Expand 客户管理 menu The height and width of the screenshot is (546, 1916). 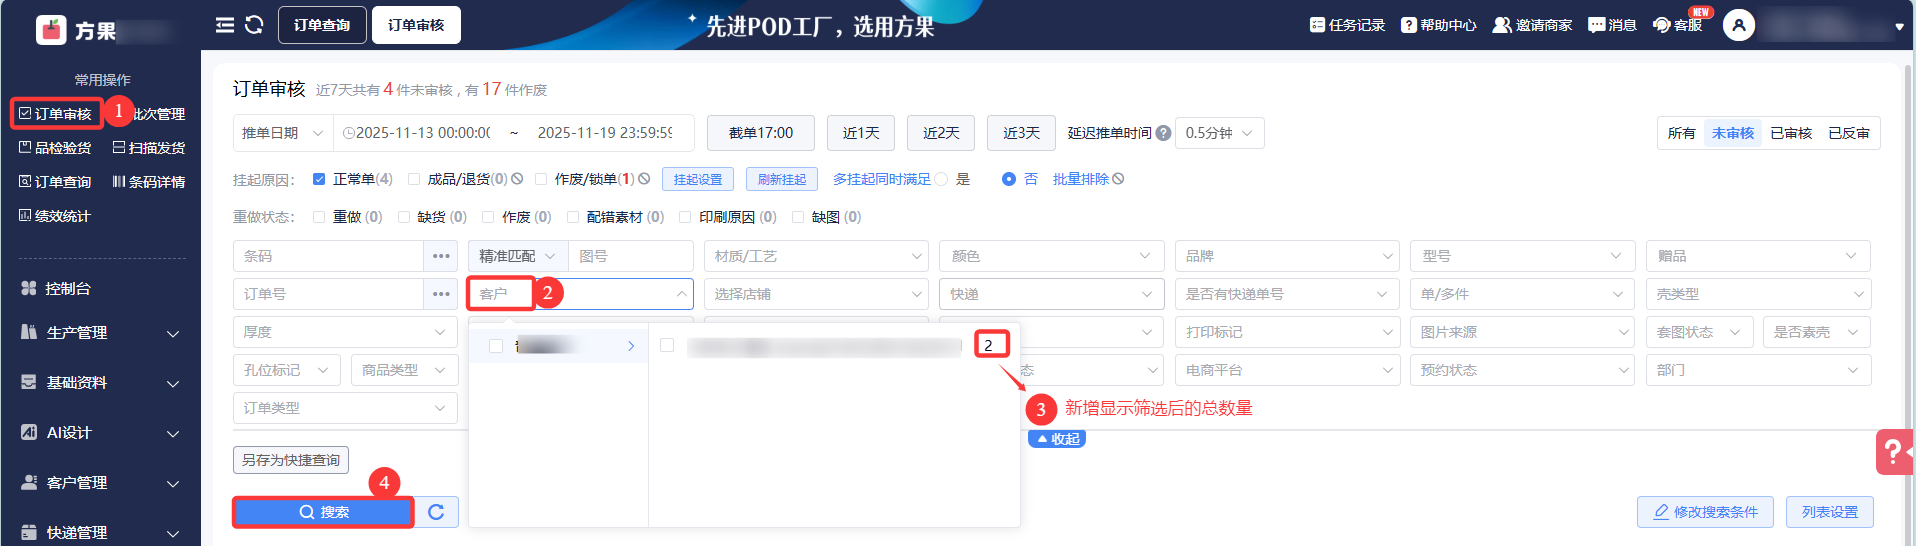(x=100, y=482)
